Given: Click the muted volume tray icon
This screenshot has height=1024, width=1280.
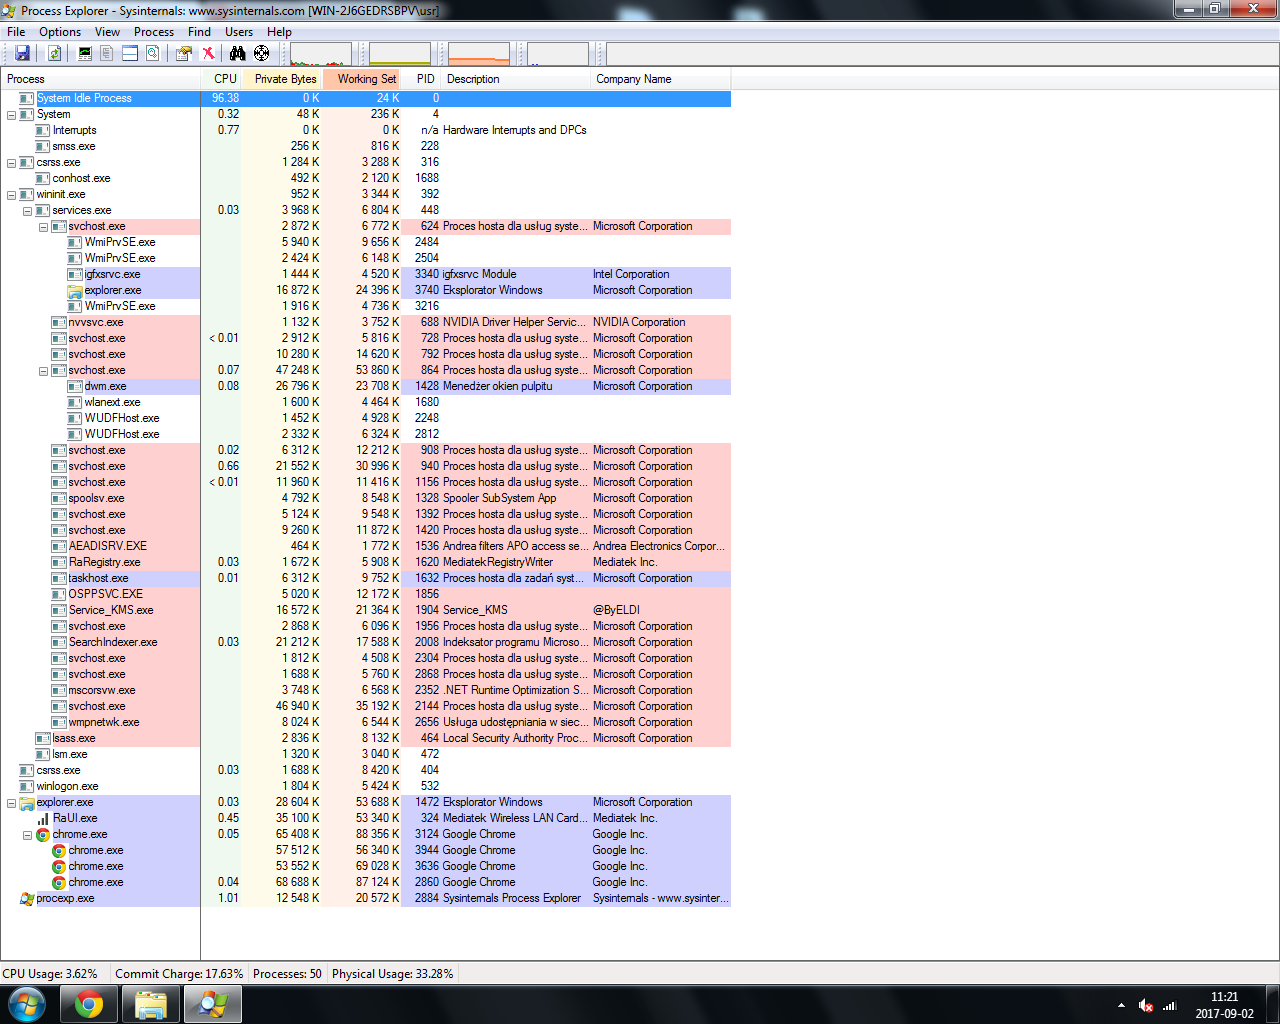Looking at the screenshot, I should (1146, 1005).
